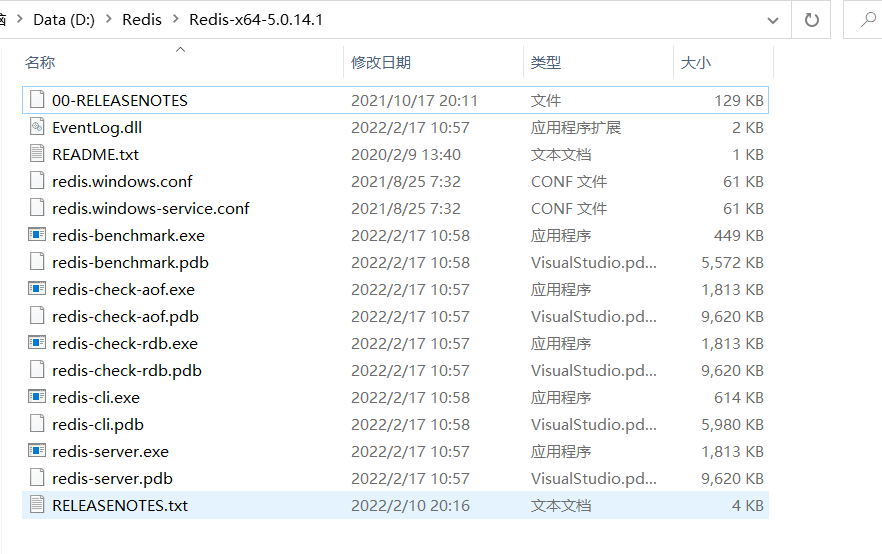This screenshot has height=554, width=882.
Task: Click the redis-server.exe application icon
Action: point(37,451)
